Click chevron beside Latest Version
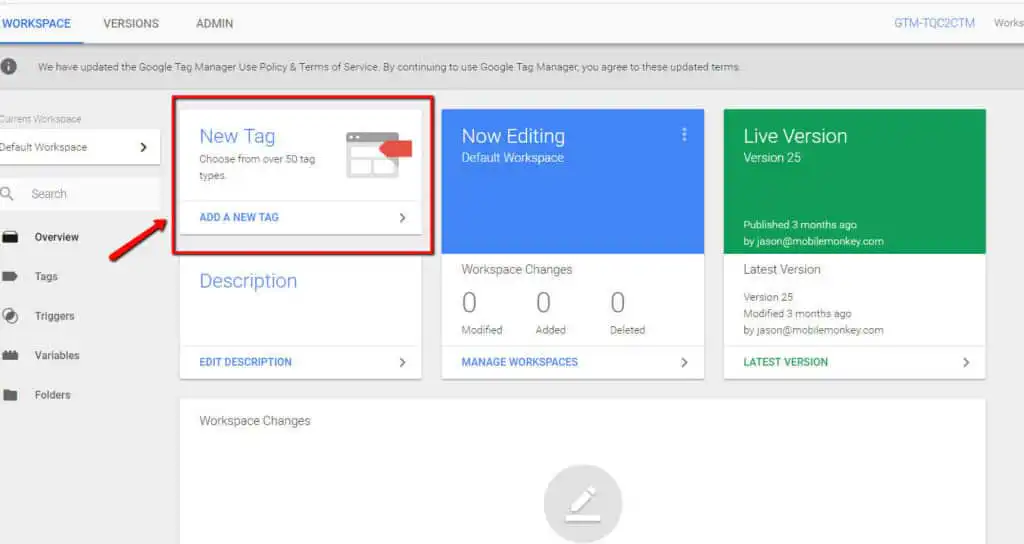Viewport: 1024px width, 544px height. pyautogui.click(x=966, y=362)
